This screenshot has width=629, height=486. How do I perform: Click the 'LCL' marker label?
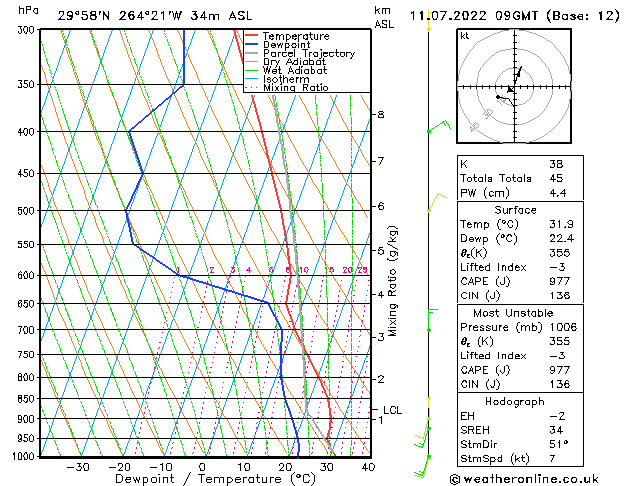(x=392, y=410)
